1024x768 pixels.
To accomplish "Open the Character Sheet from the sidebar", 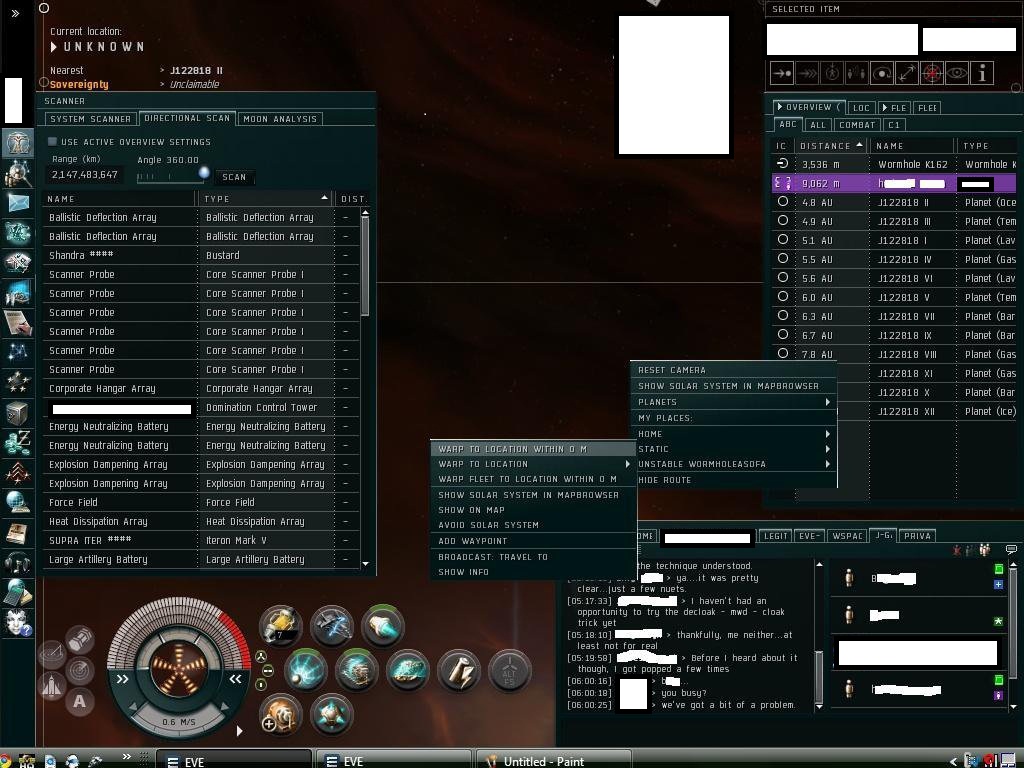I will (18, 144).
